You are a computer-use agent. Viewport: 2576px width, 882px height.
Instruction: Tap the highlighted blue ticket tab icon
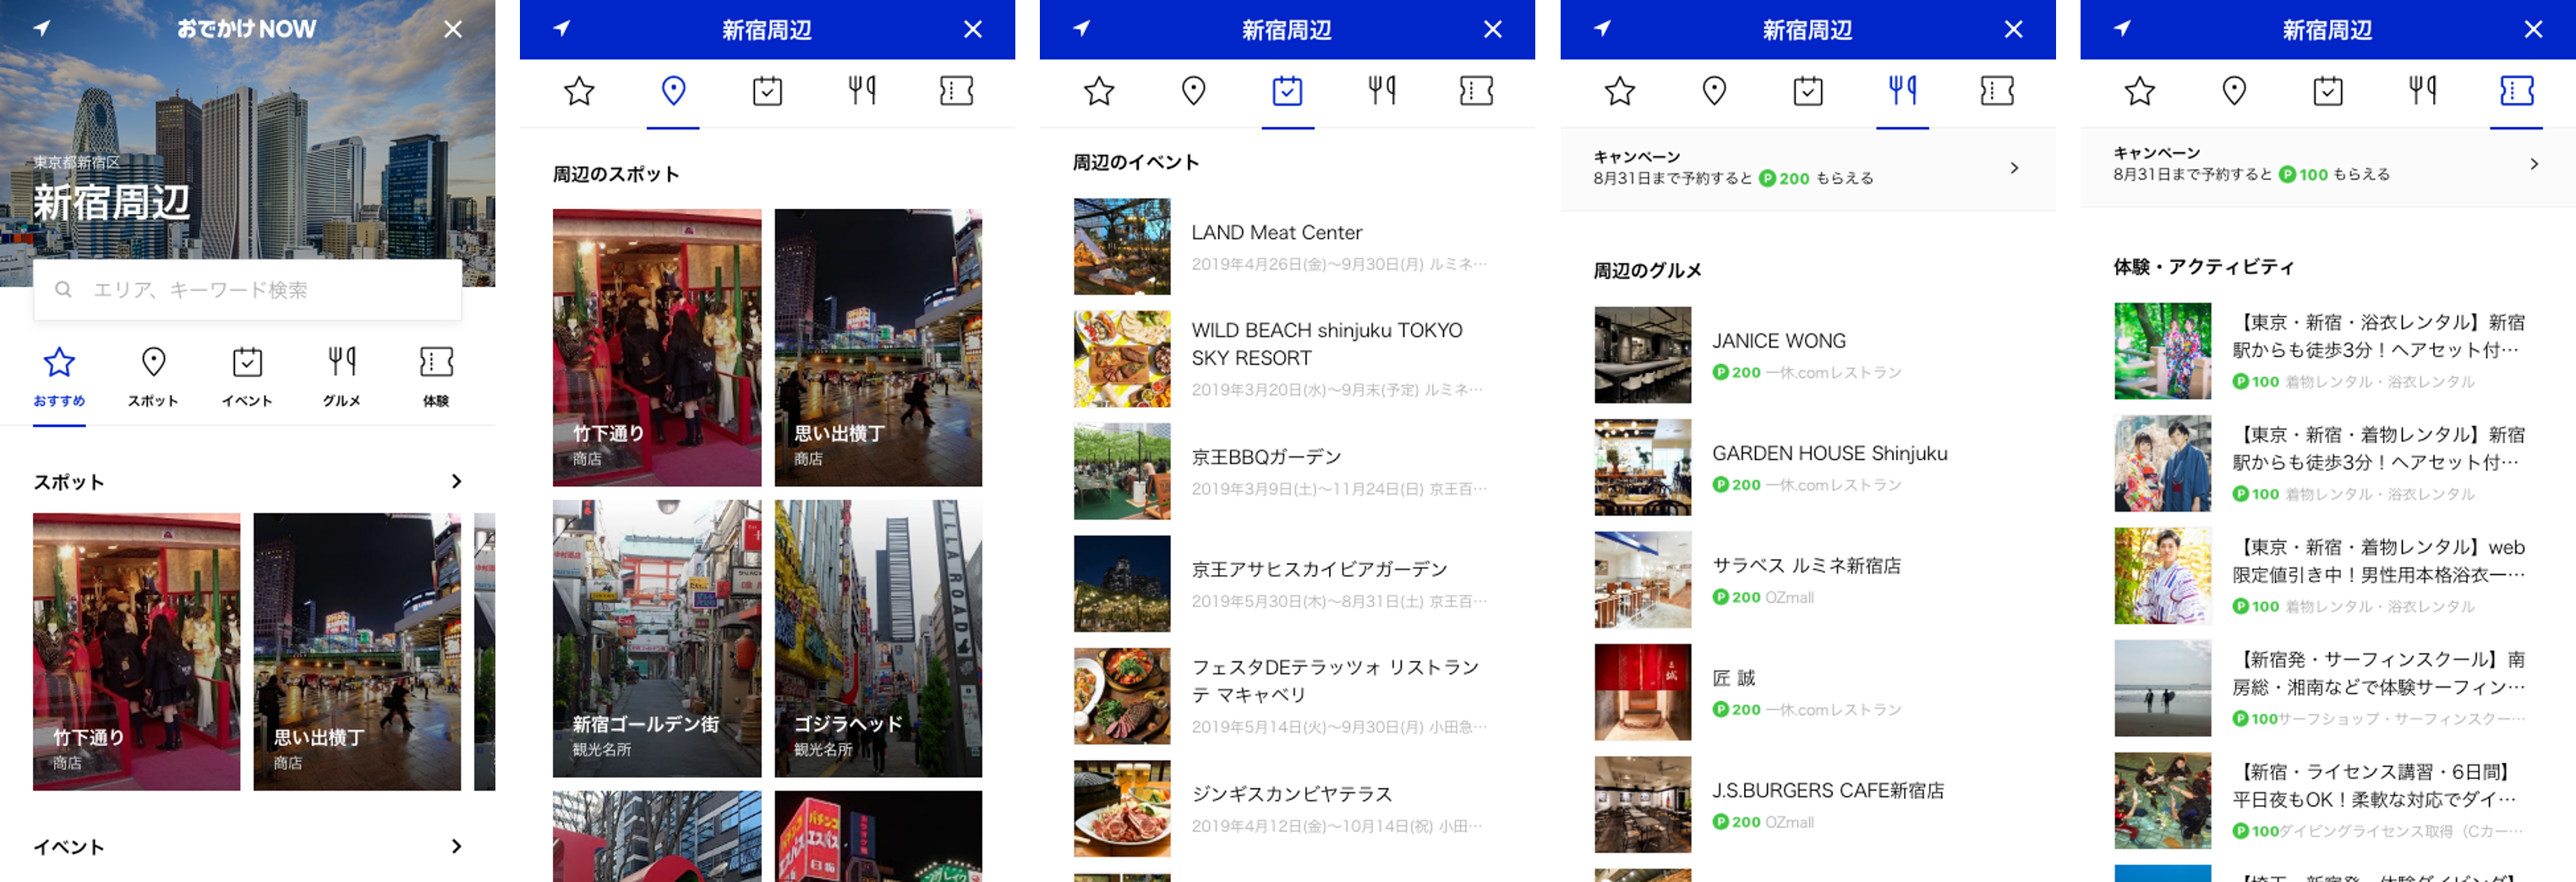click(2516, 91)
